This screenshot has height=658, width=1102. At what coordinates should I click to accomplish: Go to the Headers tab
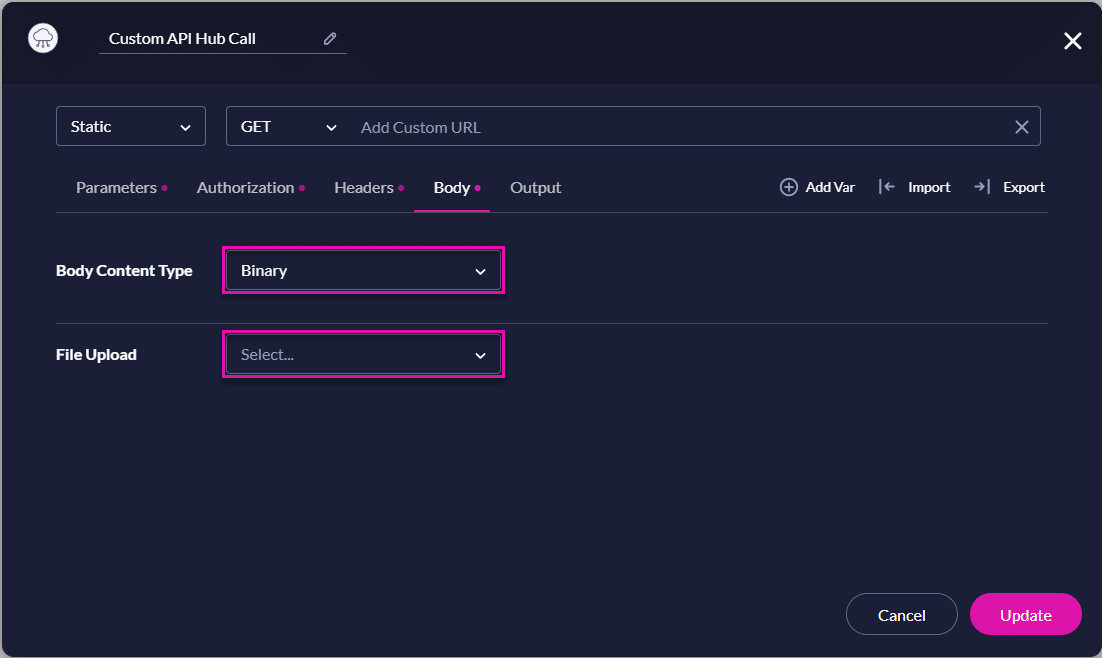coord(364,188)
